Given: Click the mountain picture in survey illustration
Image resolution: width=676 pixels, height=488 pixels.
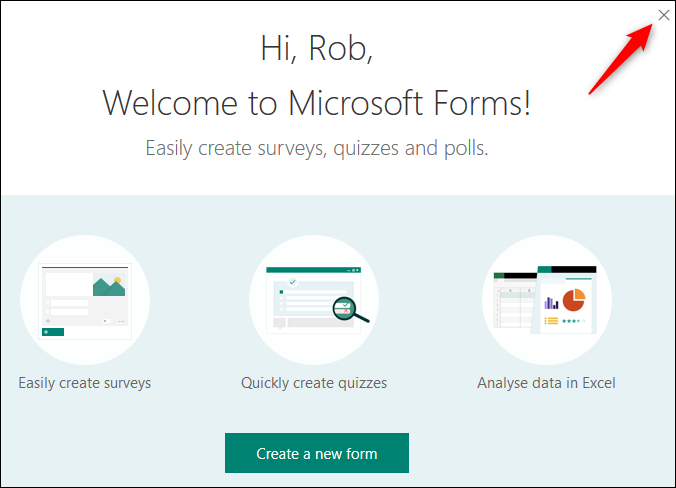Looking at the screenshot, I should [x=108, y=286].
